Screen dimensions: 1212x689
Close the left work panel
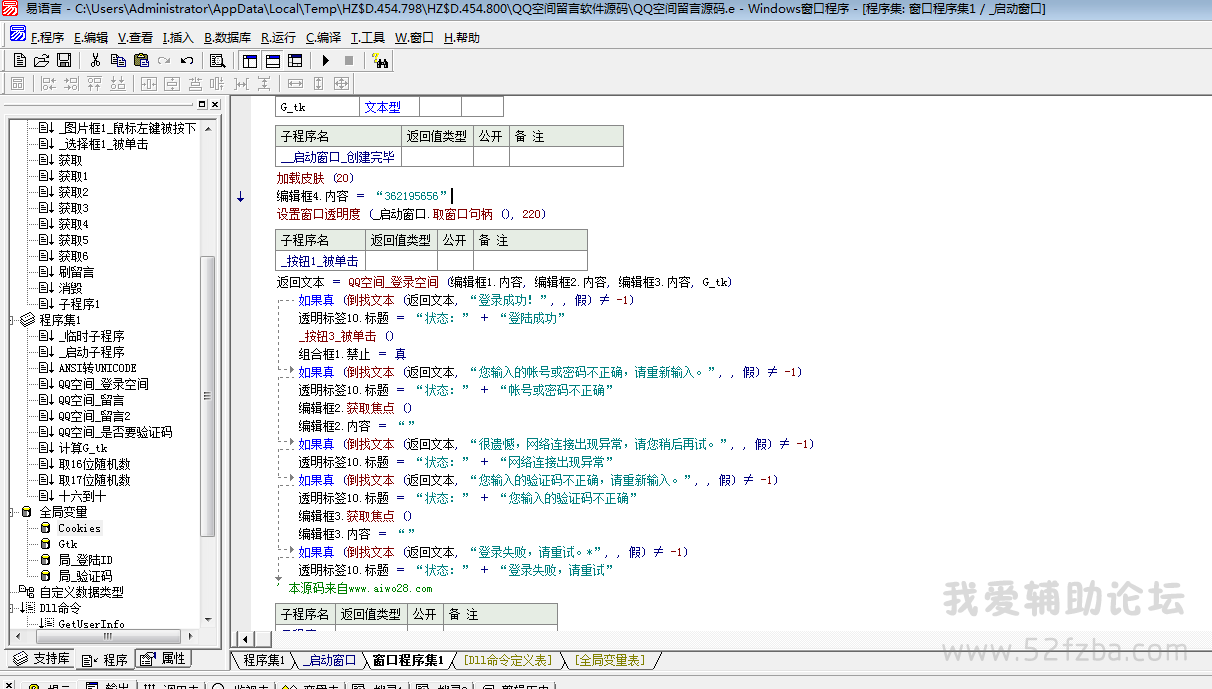tap(214, 105)
